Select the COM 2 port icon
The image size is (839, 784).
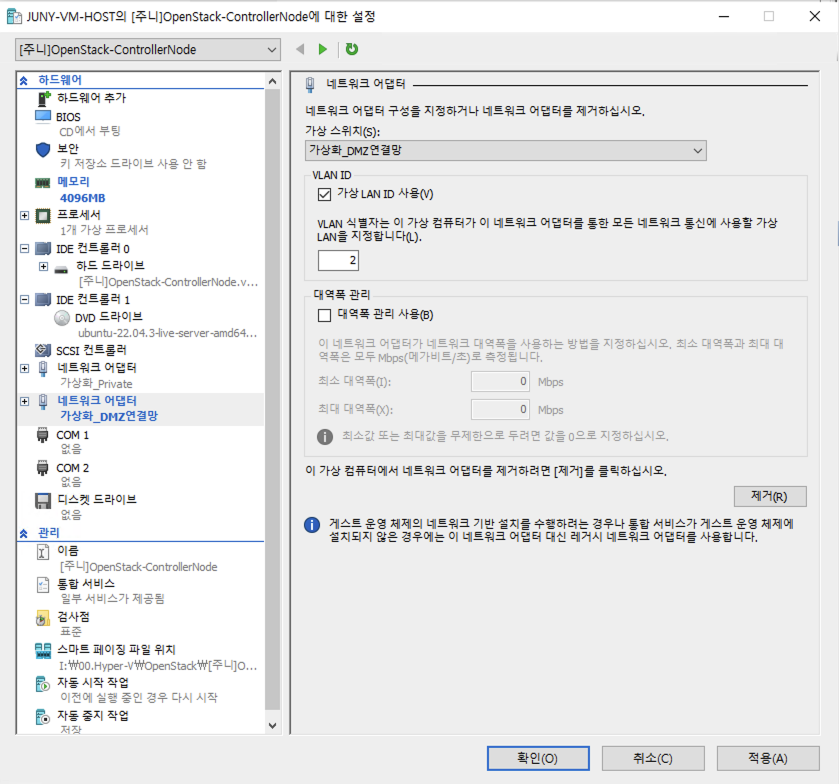[43, 468]
